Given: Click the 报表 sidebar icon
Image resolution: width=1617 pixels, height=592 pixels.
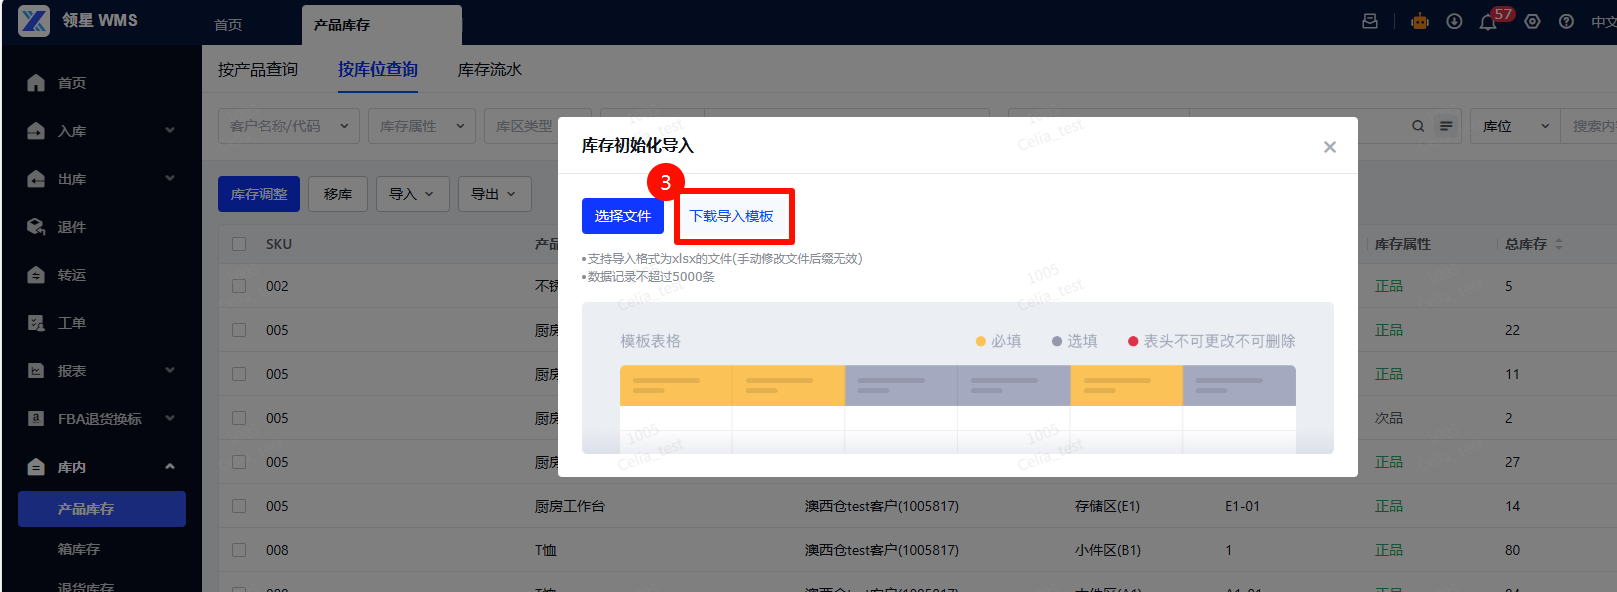Looking at the screenshot, I should (x=36, y=371).
